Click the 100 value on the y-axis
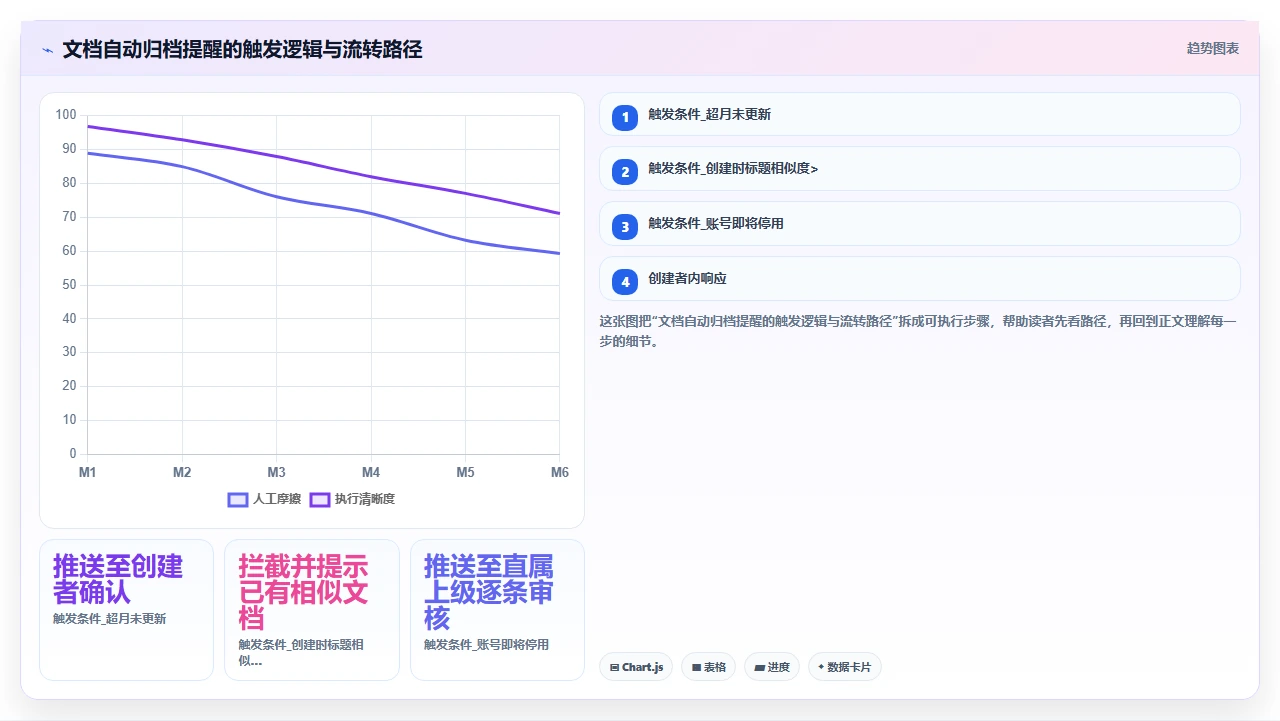The image size is (1280, 721). (66, 115)
